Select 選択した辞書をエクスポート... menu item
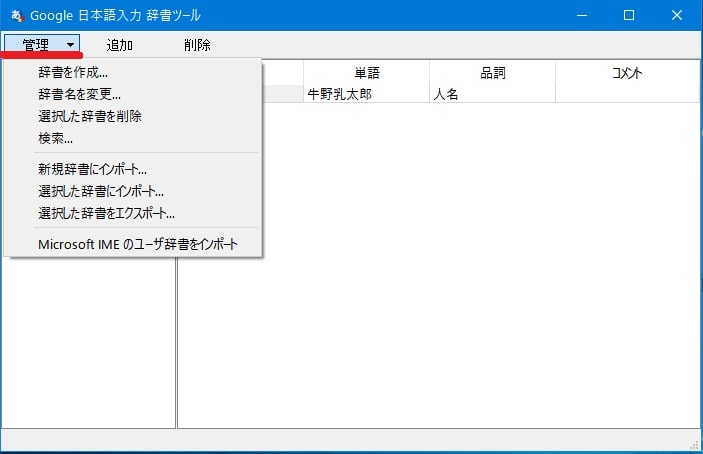This screenshot has height=454, width=703. coord(133,213)
